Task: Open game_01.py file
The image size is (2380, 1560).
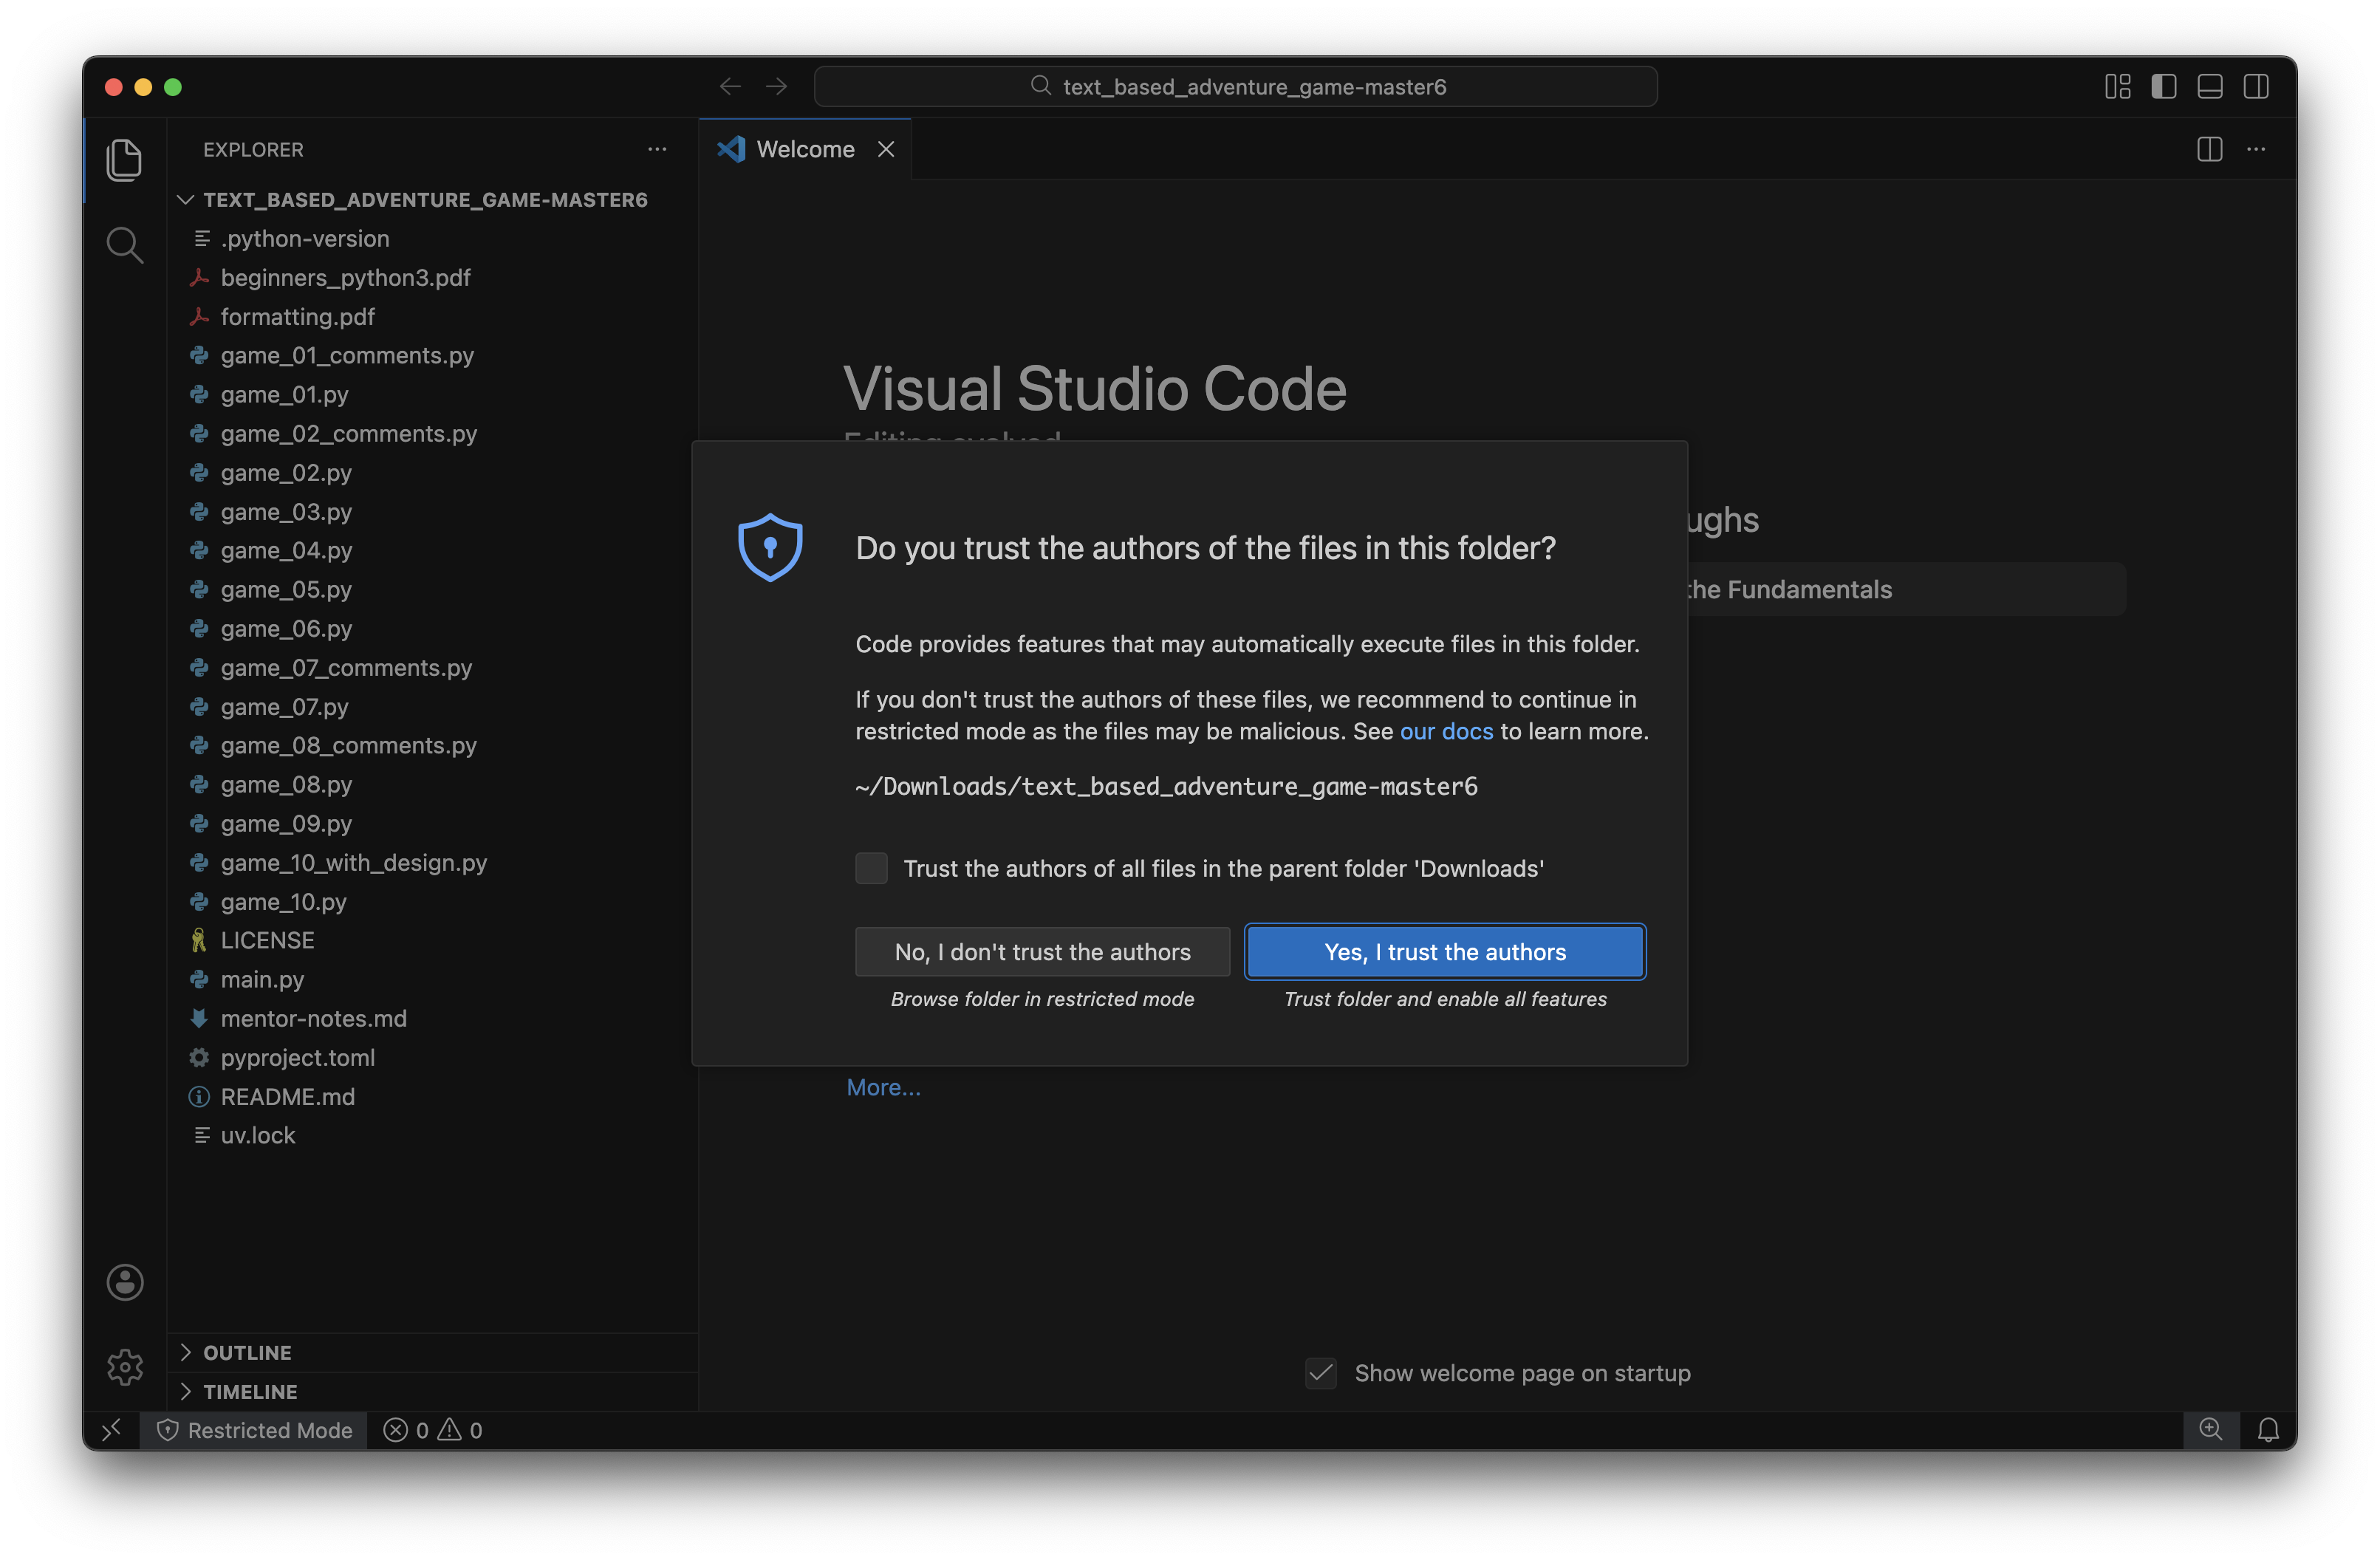Action: [x=432, y=395]
